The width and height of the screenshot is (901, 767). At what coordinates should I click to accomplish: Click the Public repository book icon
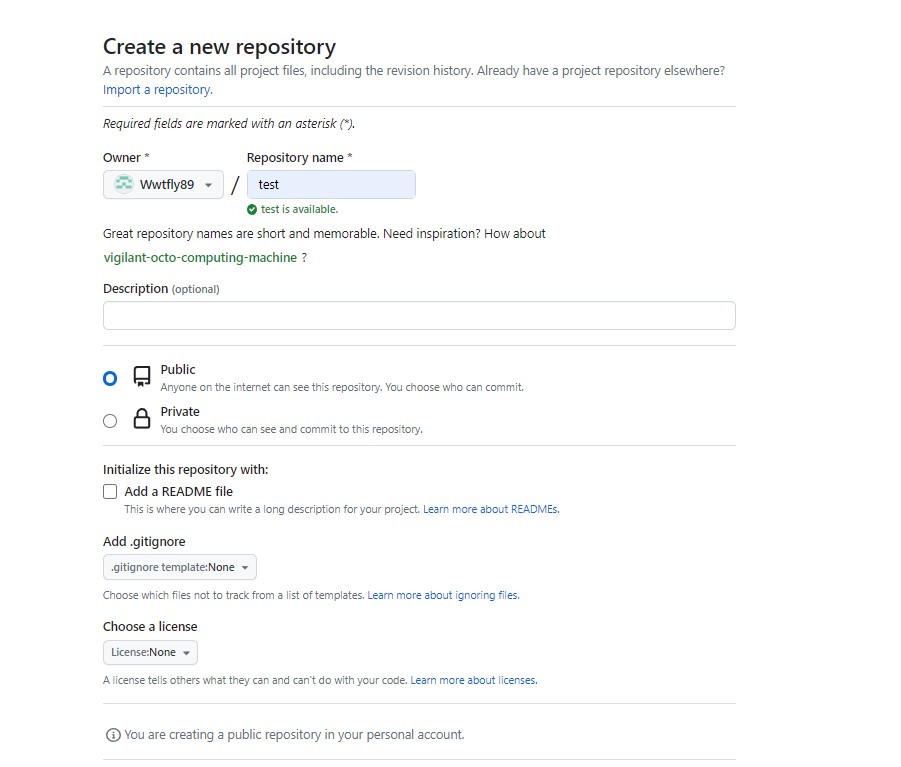click(x=141, y=377)
